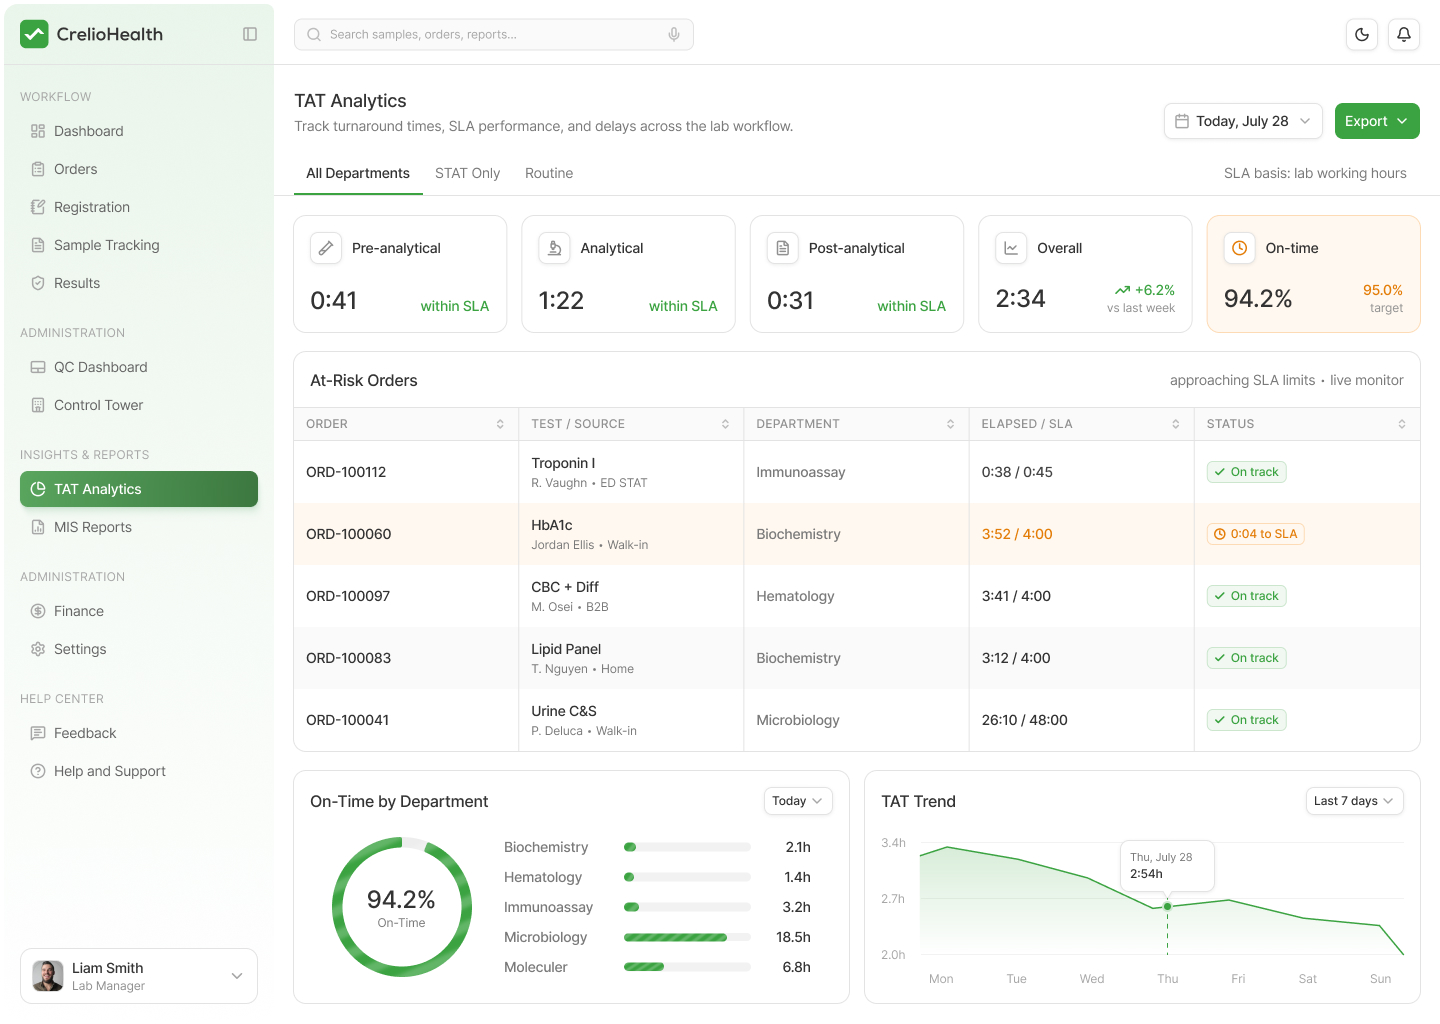Click the microphone voice search icon

pyautogui.click(x=674, y=34)
